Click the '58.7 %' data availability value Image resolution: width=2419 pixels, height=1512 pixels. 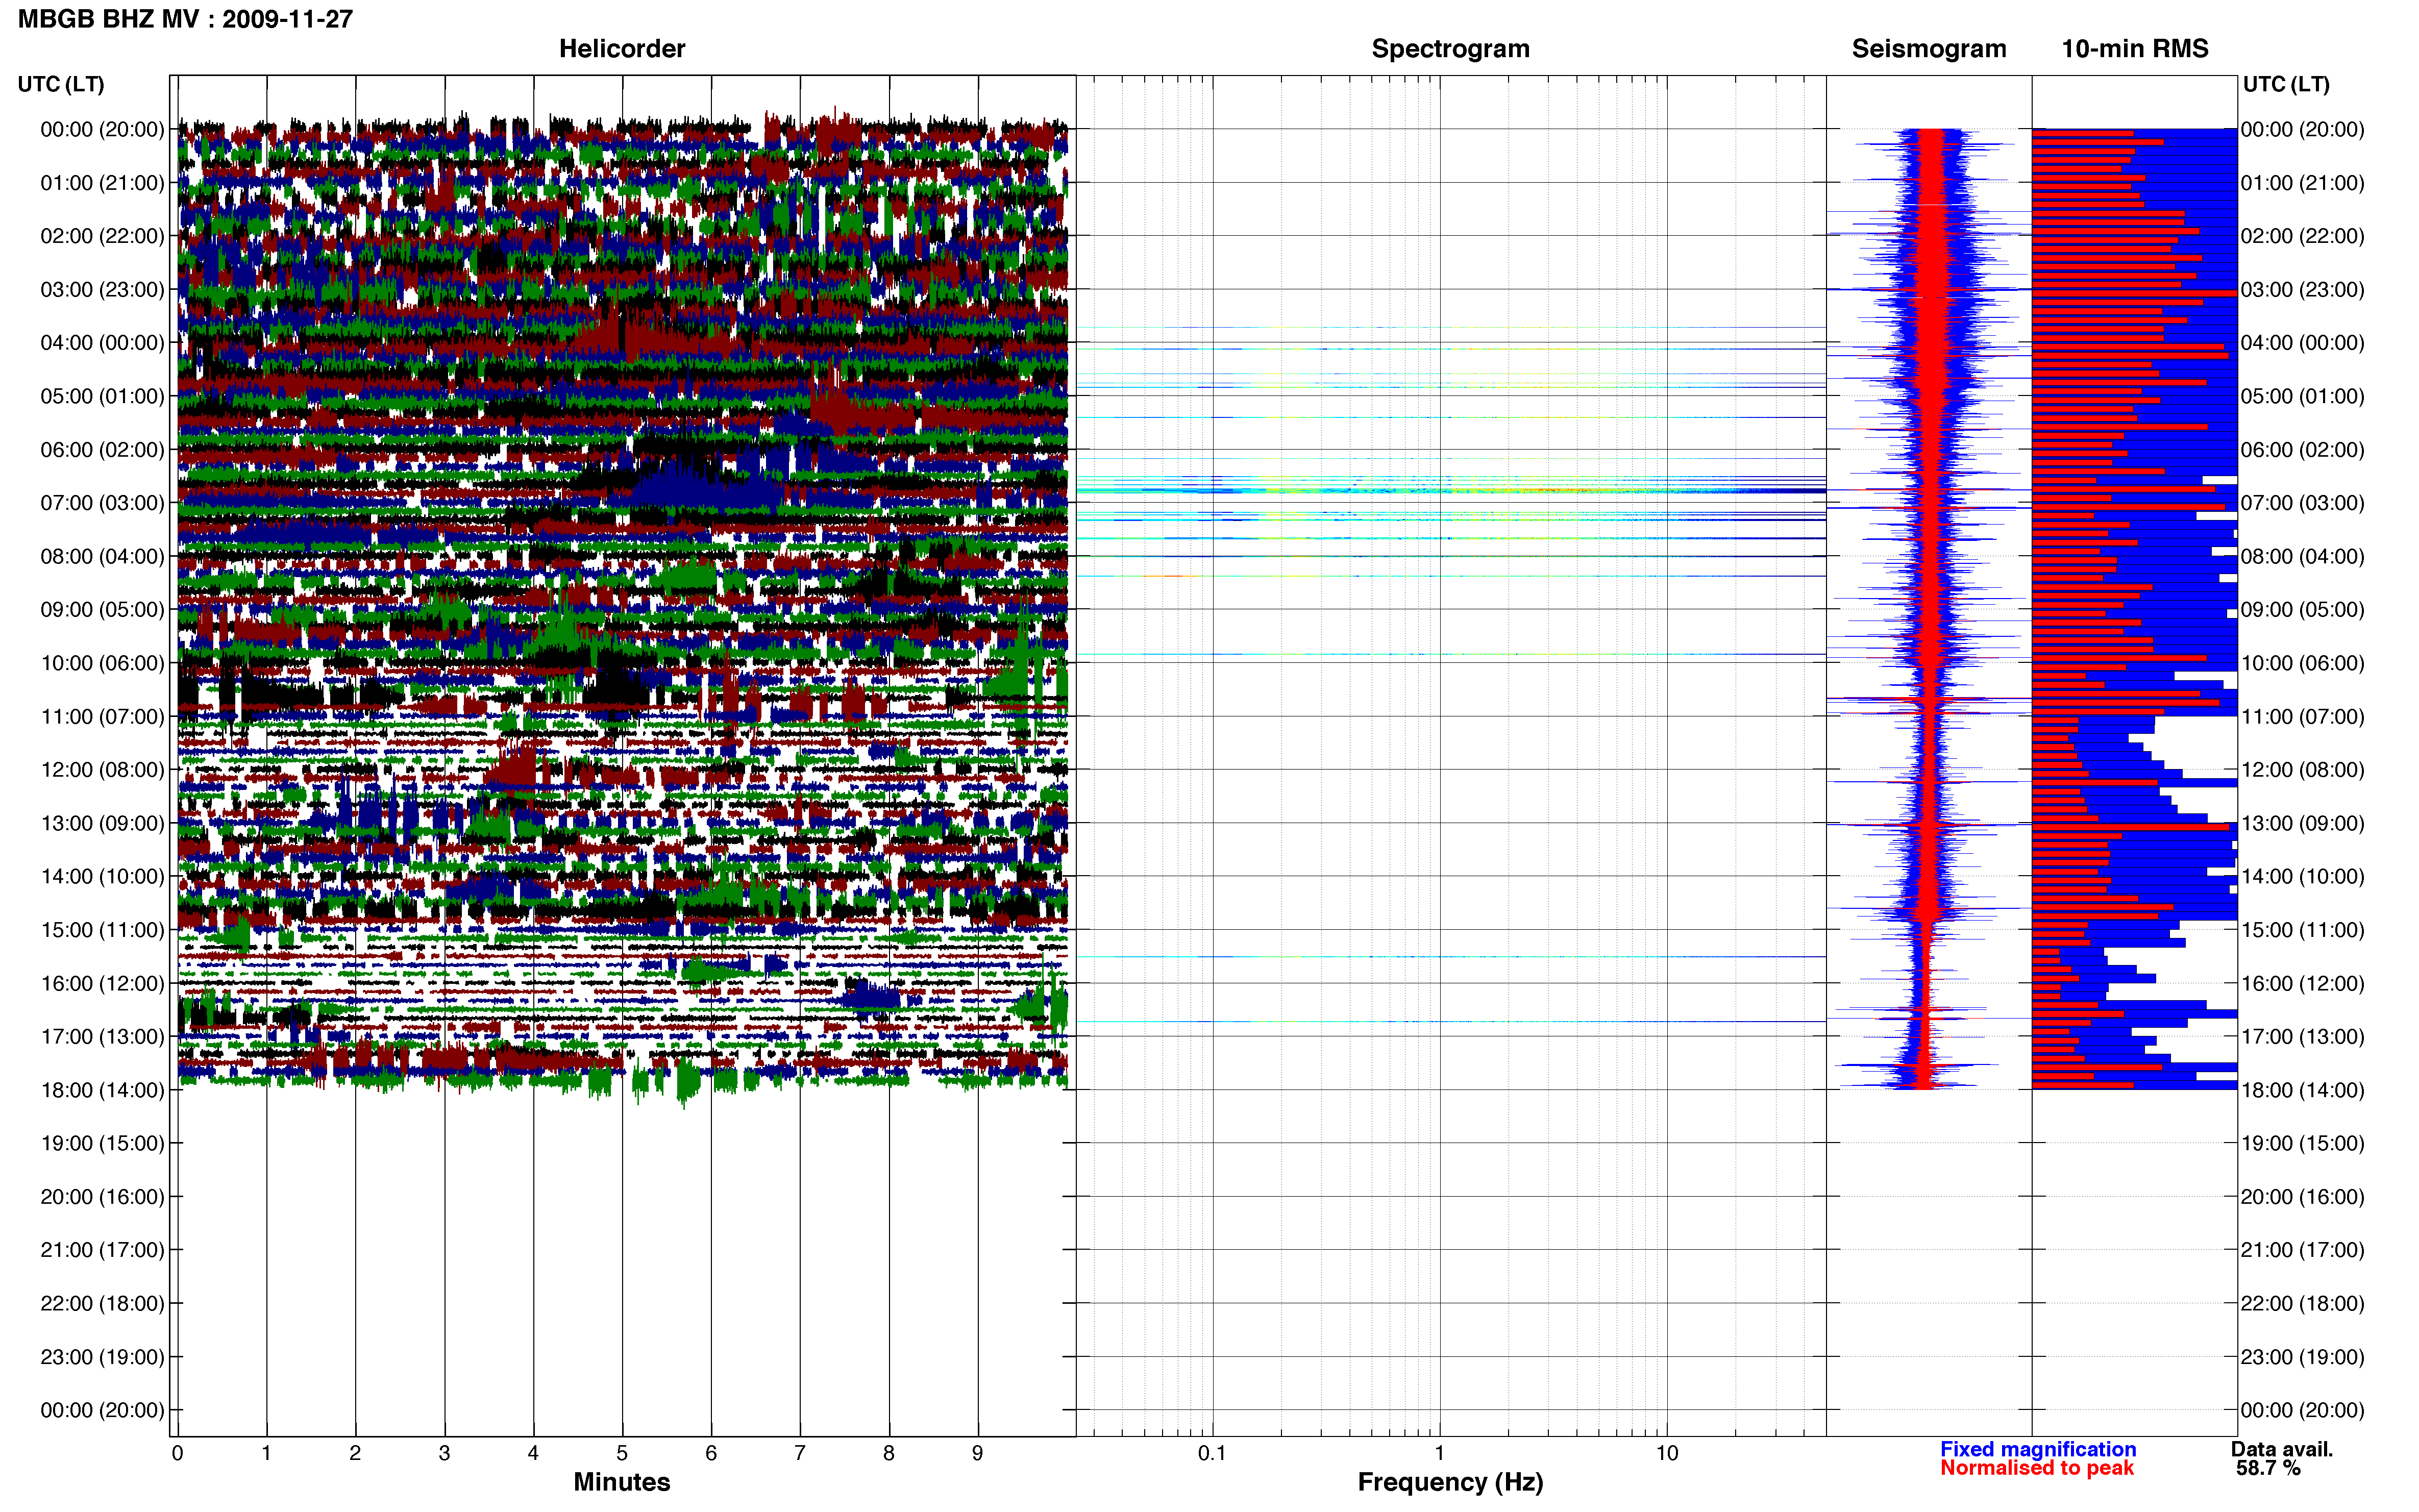tap(2268, 1468)
